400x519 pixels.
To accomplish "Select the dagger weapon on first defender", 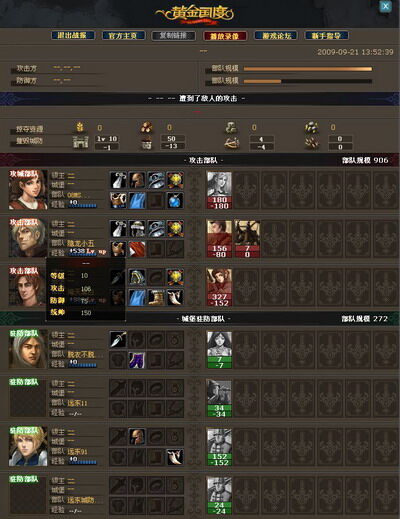I will tap(118, 339).
